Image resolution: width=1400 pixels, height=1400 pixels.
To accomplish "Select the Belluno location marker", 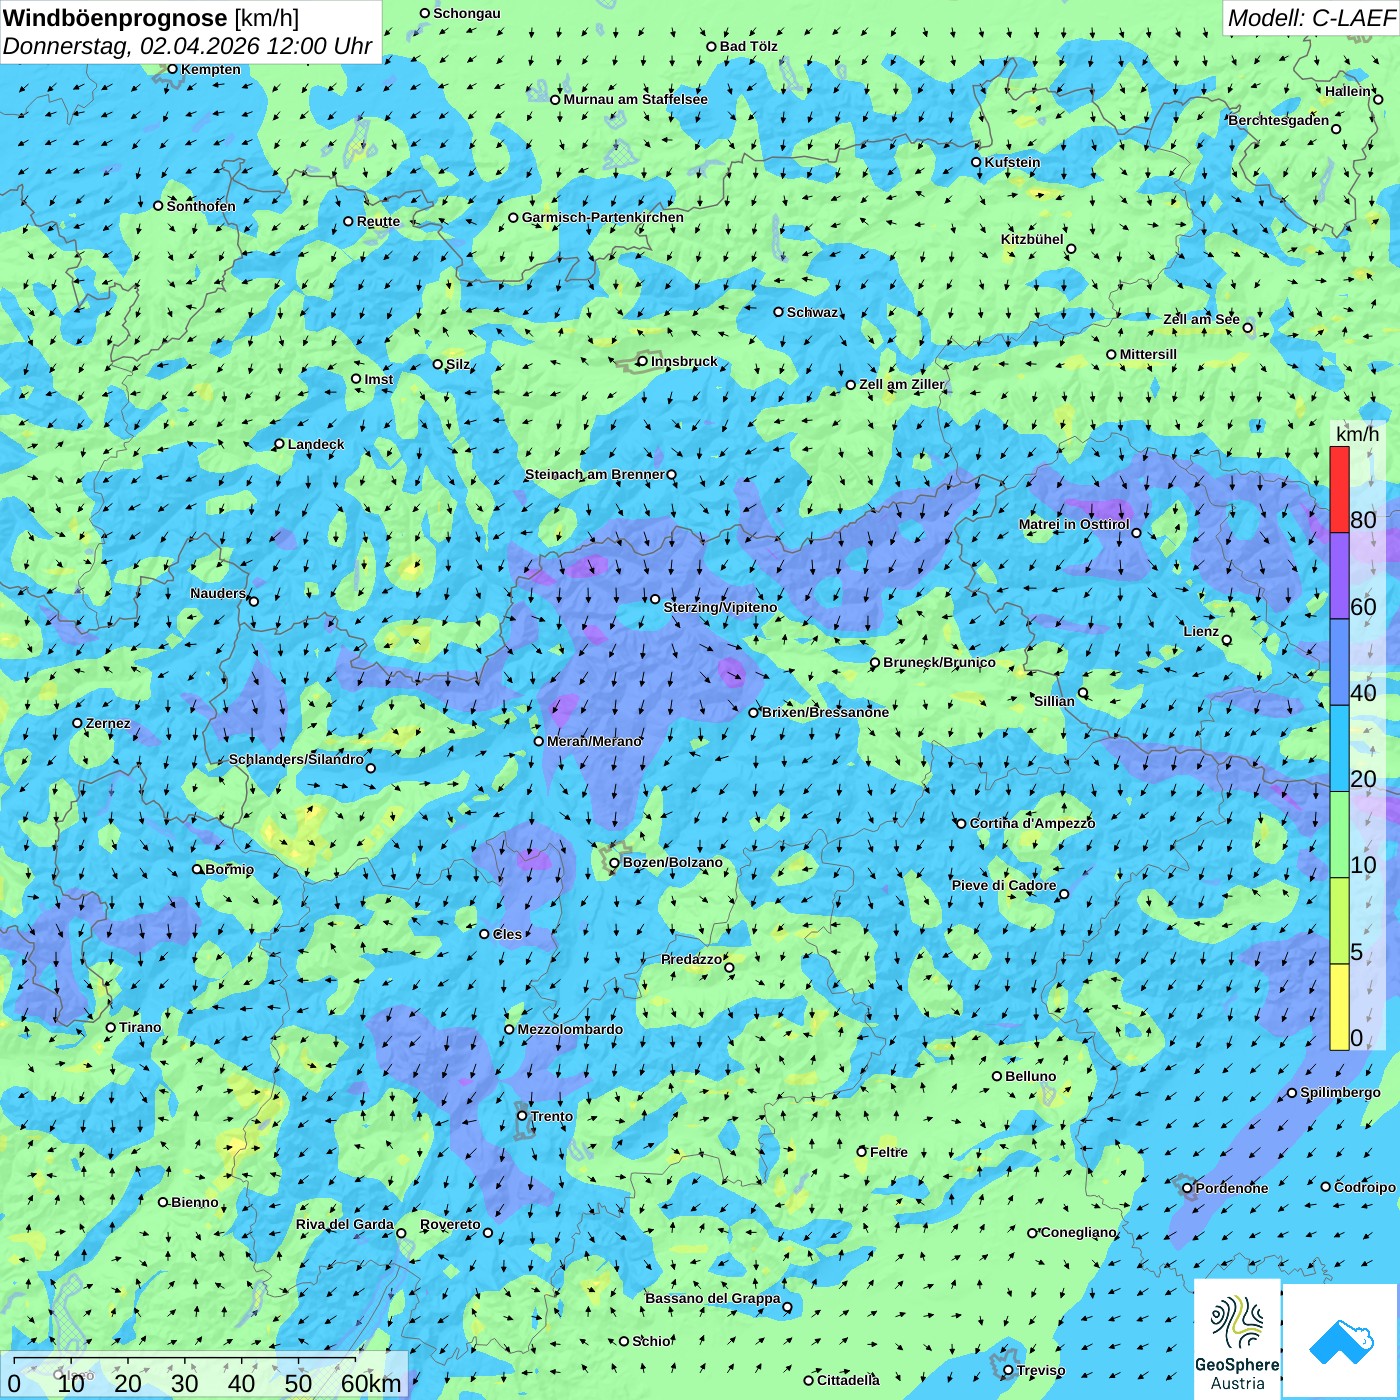I will tap(997, 1076).
